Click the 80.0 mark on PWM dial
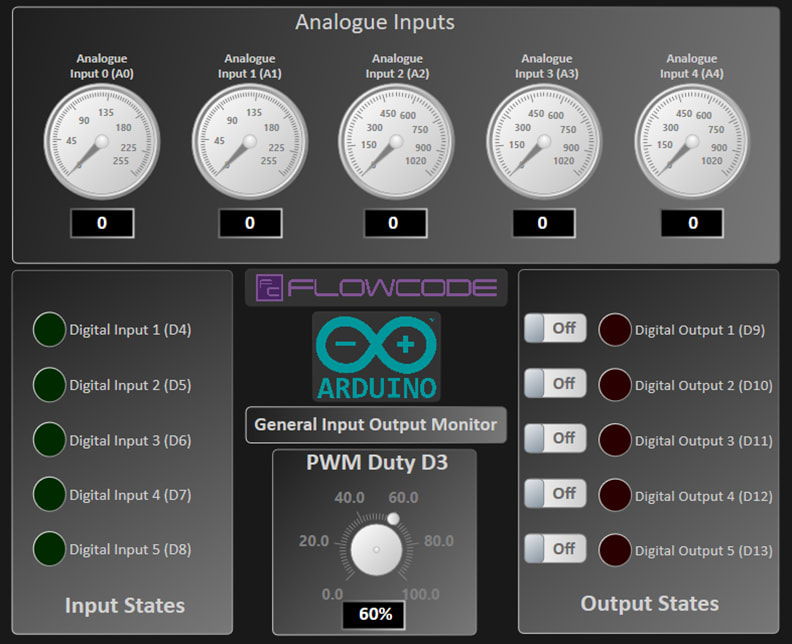Image resolution: width=792 pixels, height=644 pixels. (438, 541)
